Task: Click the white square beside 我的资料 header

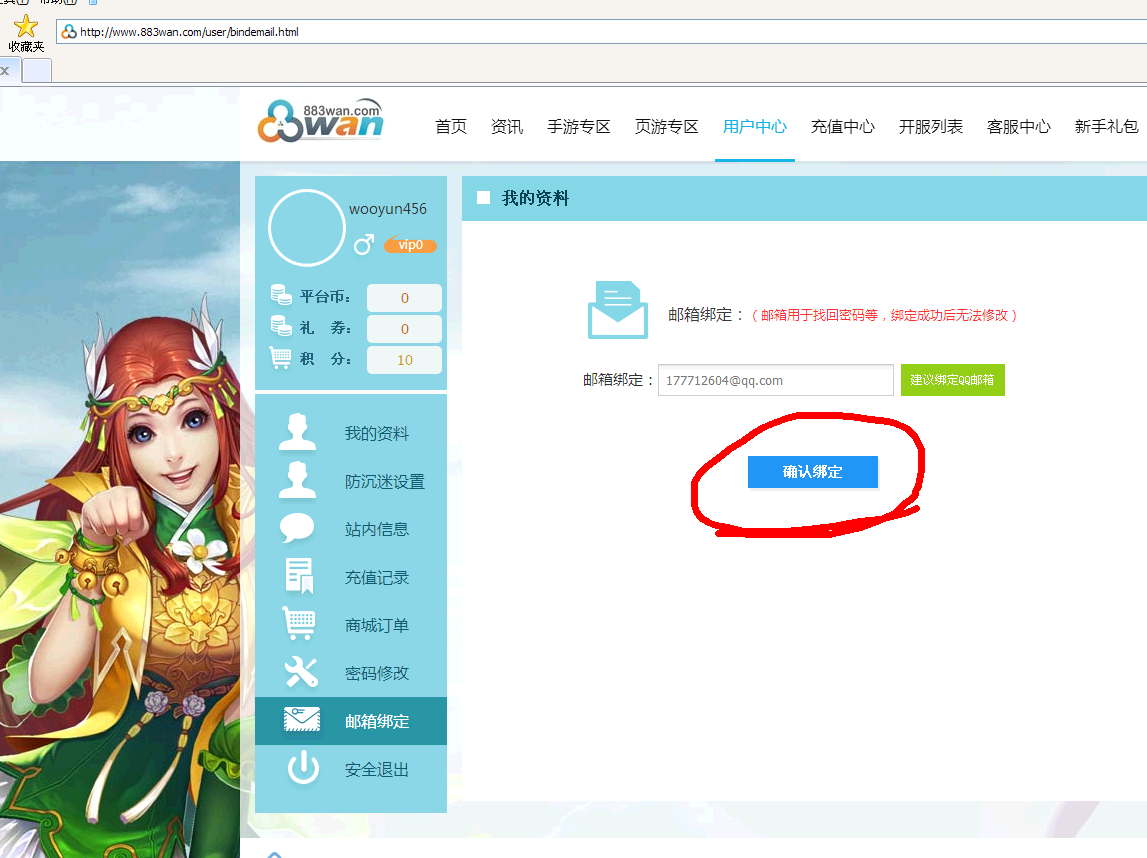Action: (483, 197)
